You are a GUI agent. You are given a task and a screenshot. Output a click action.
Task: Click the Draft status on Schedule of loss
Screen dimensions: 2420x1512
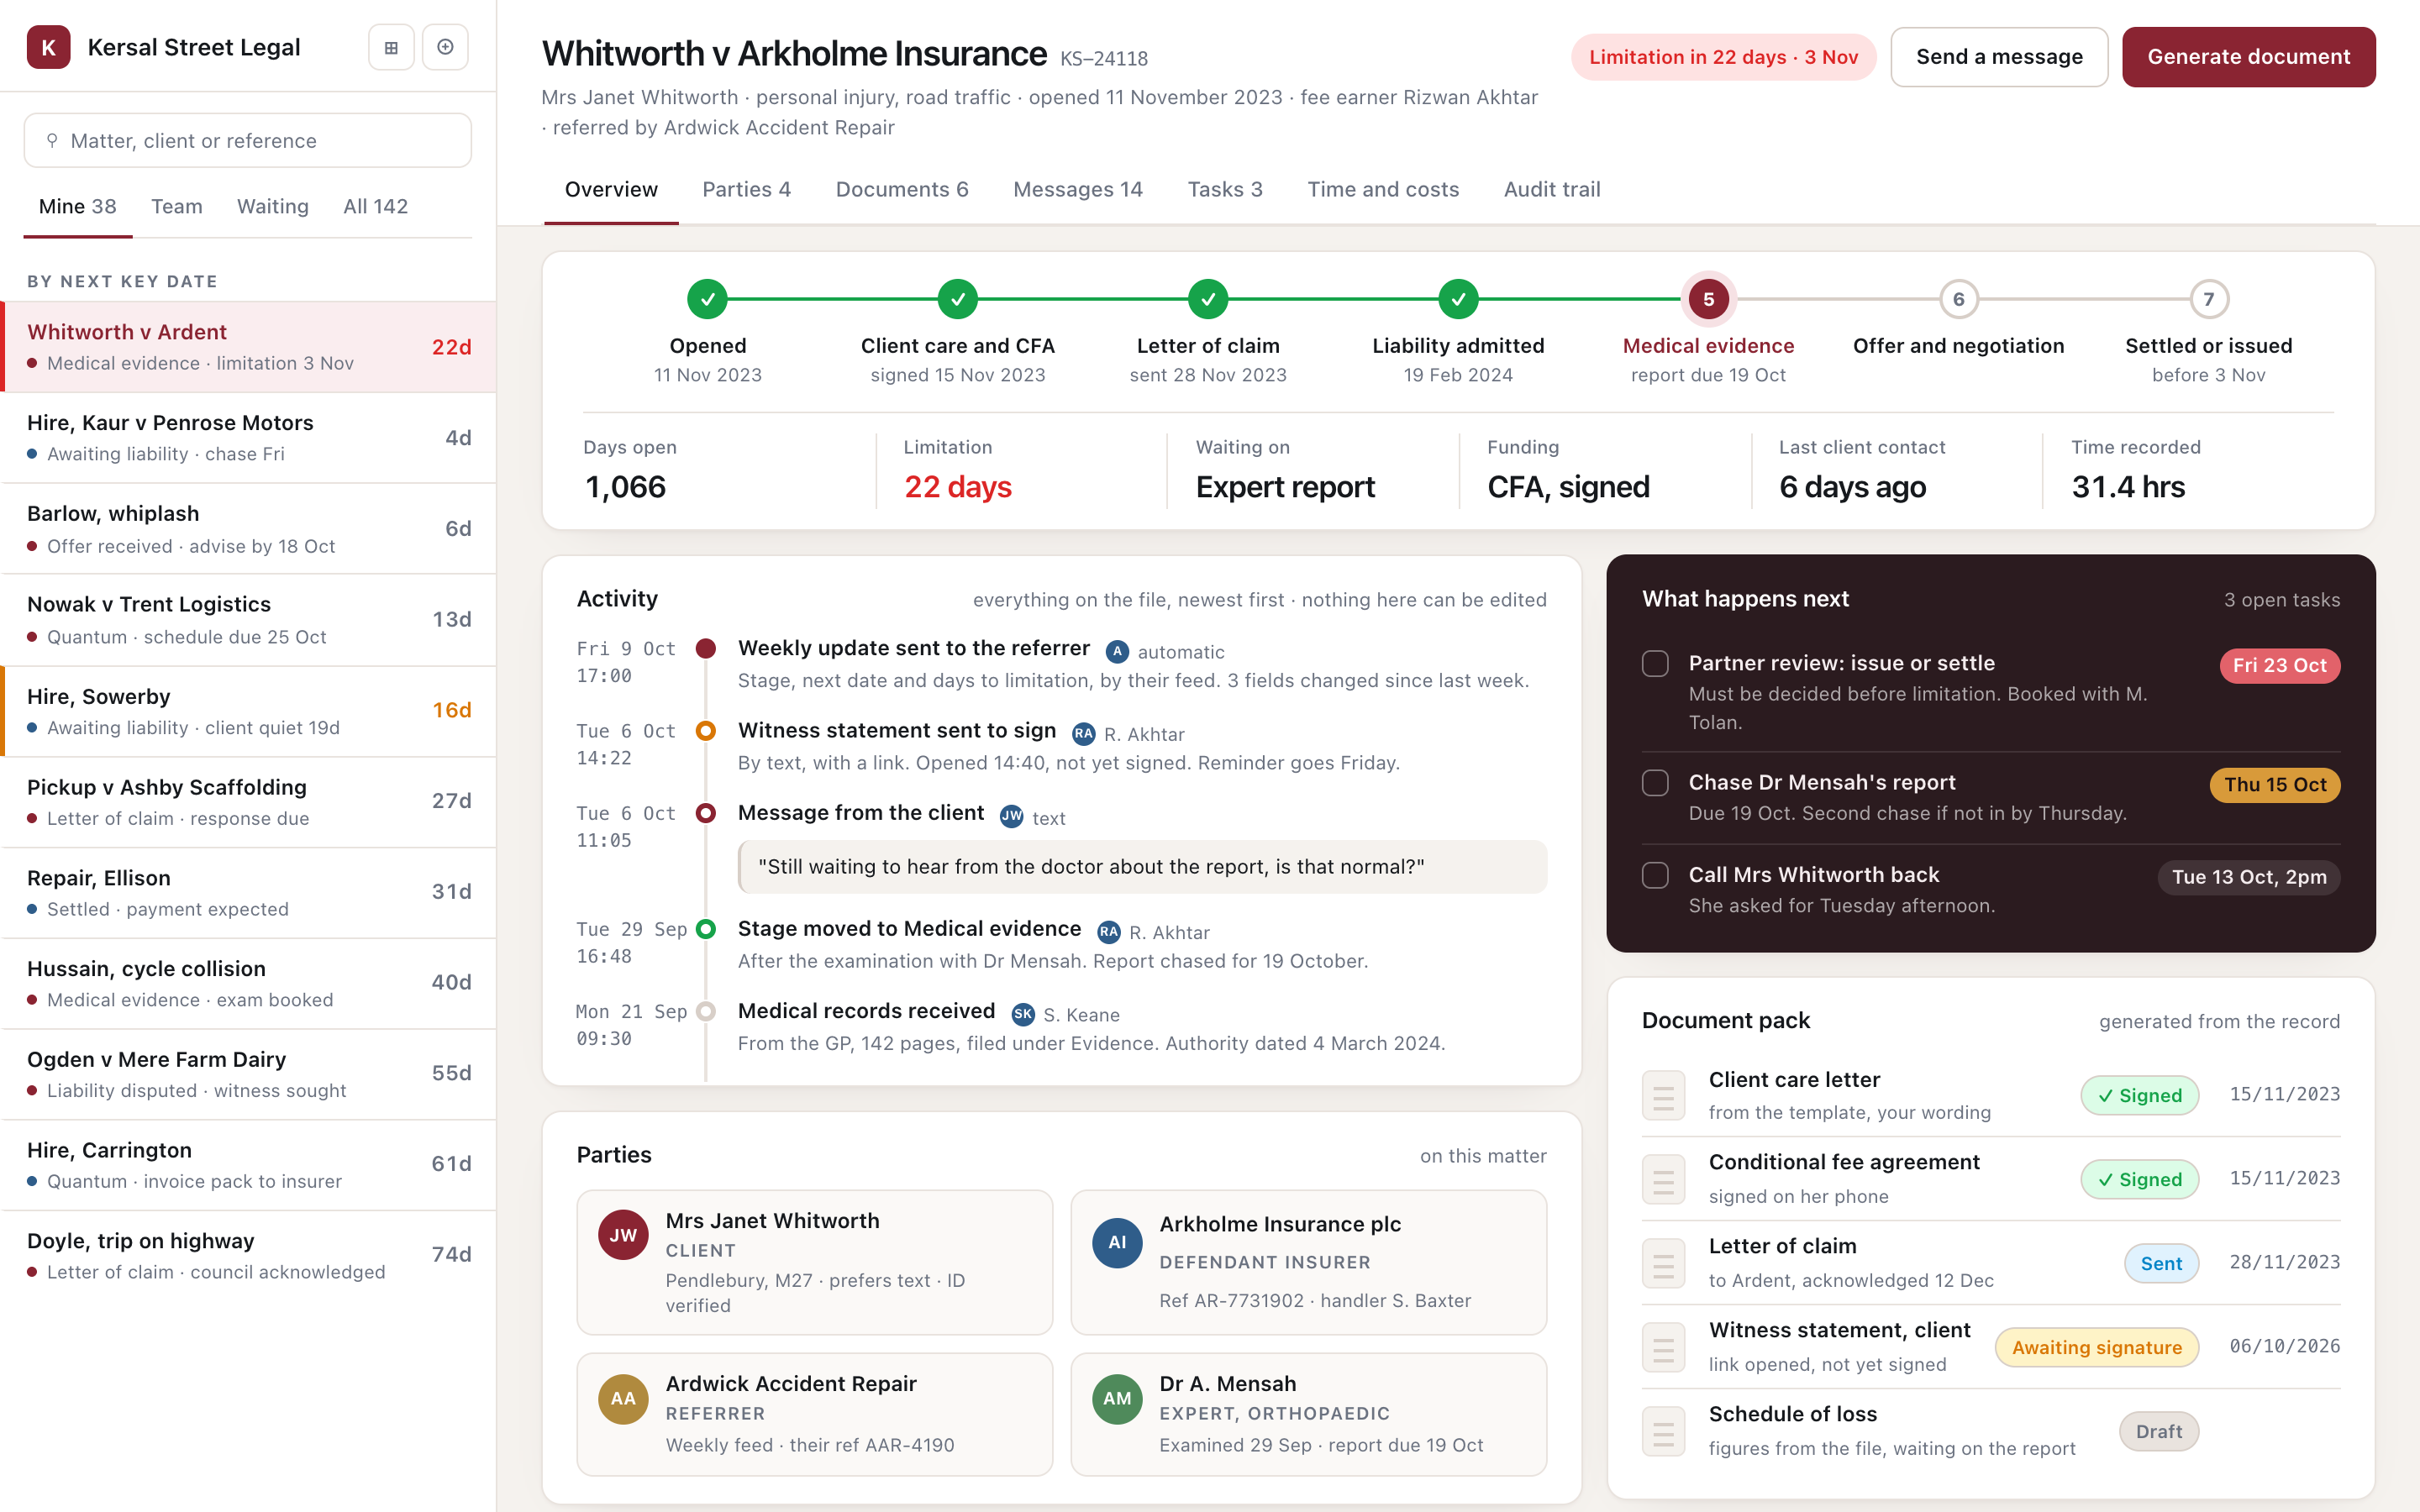tap(2158, 1432)
